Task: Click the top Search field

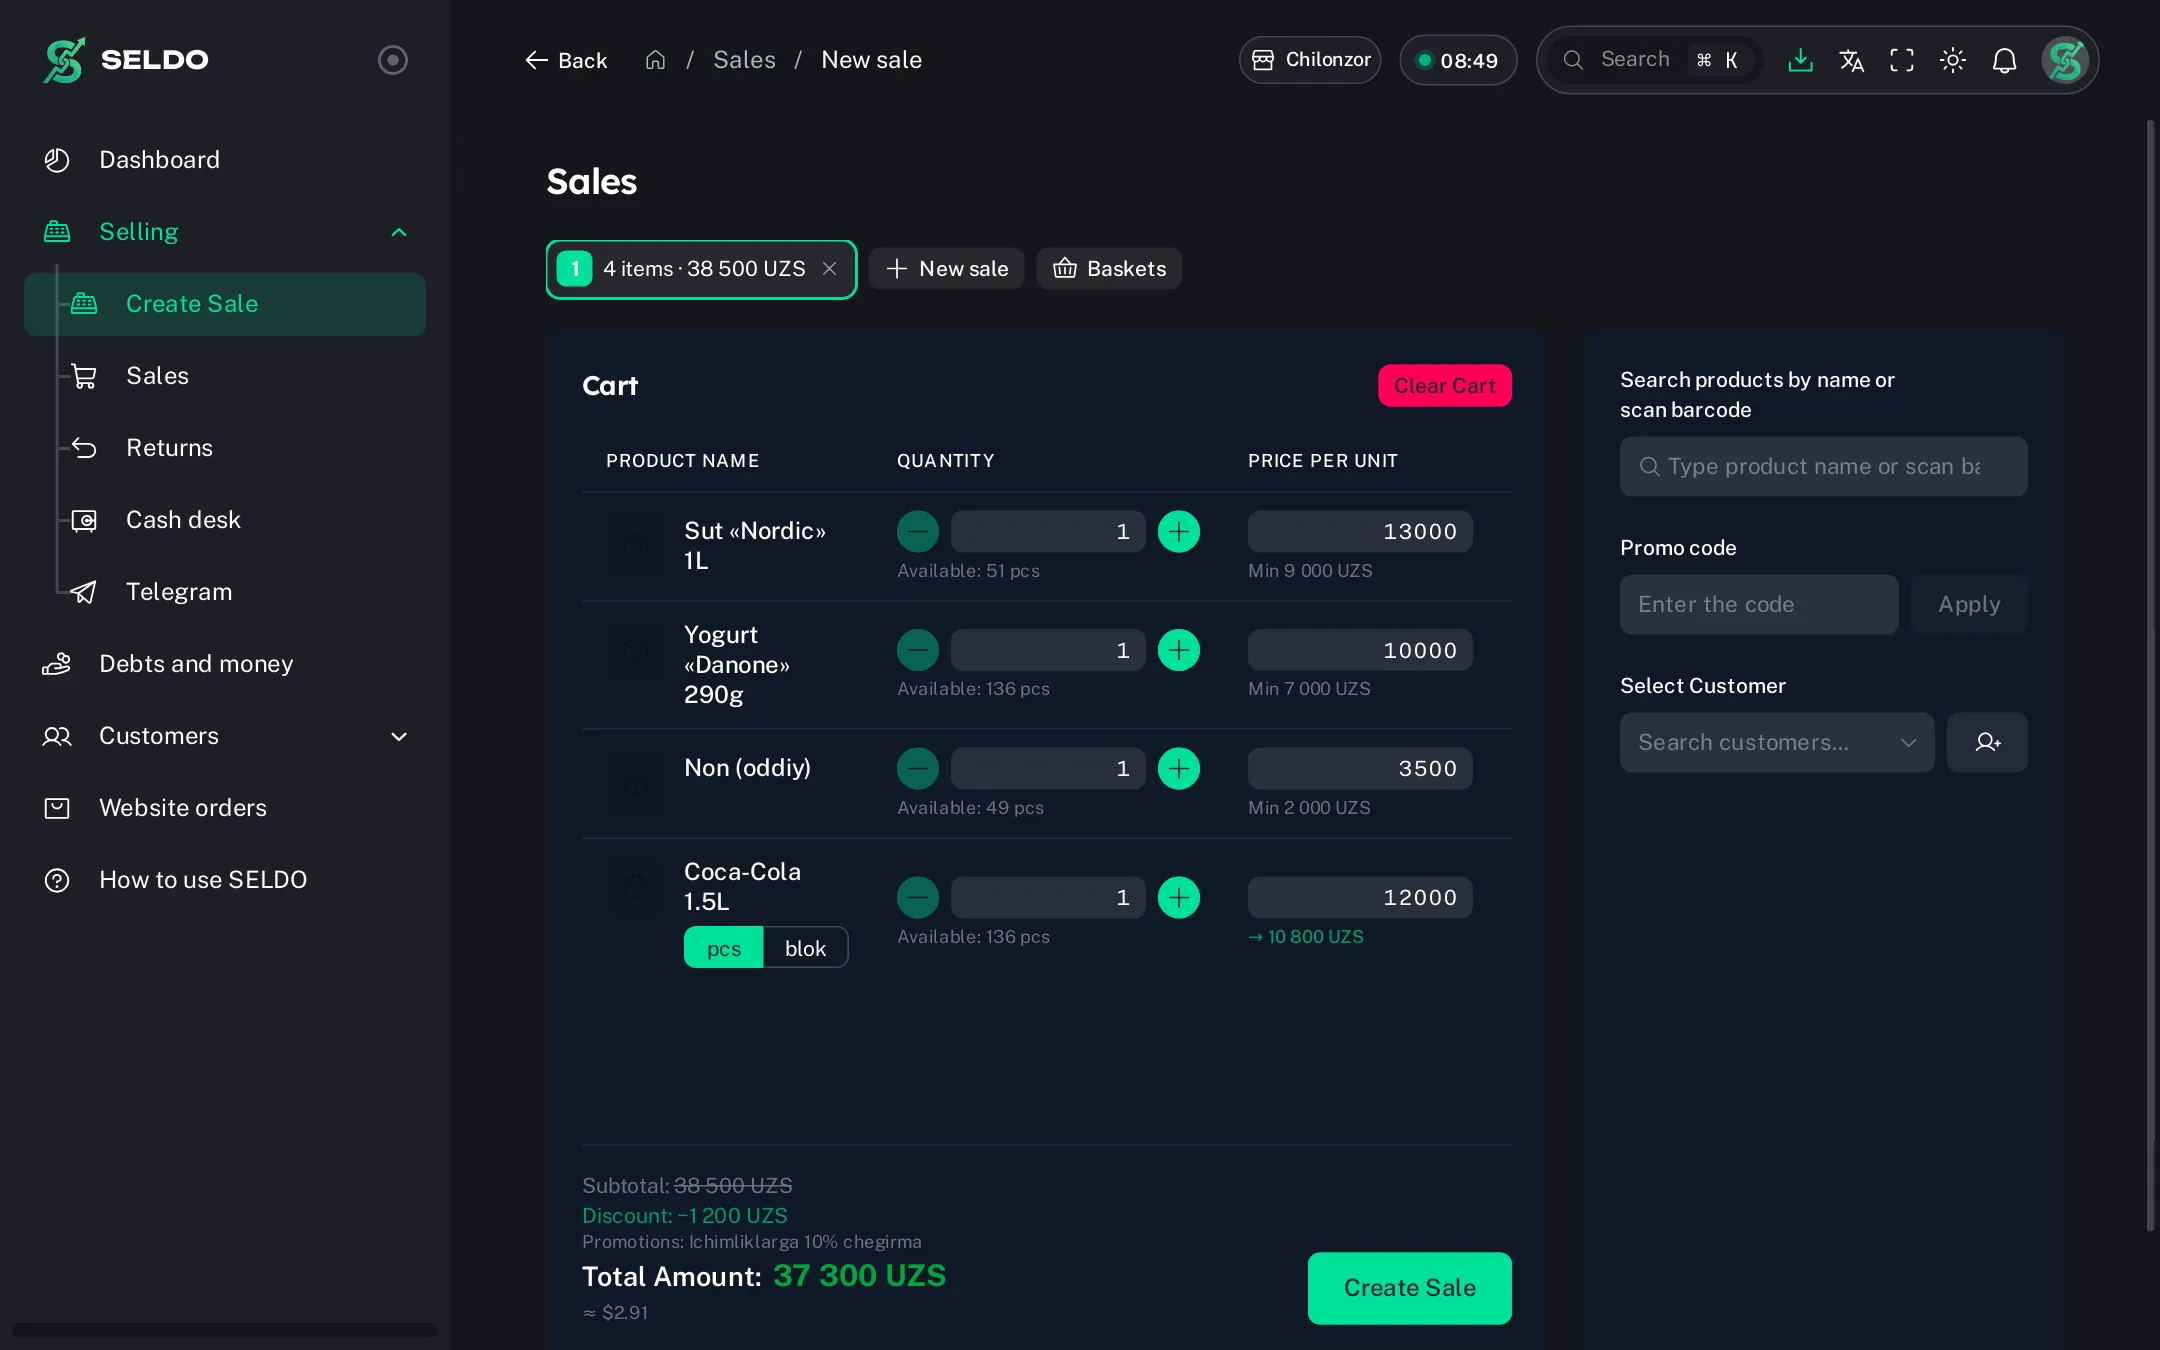Action: pyautogui.click(x=1653, y=60)
